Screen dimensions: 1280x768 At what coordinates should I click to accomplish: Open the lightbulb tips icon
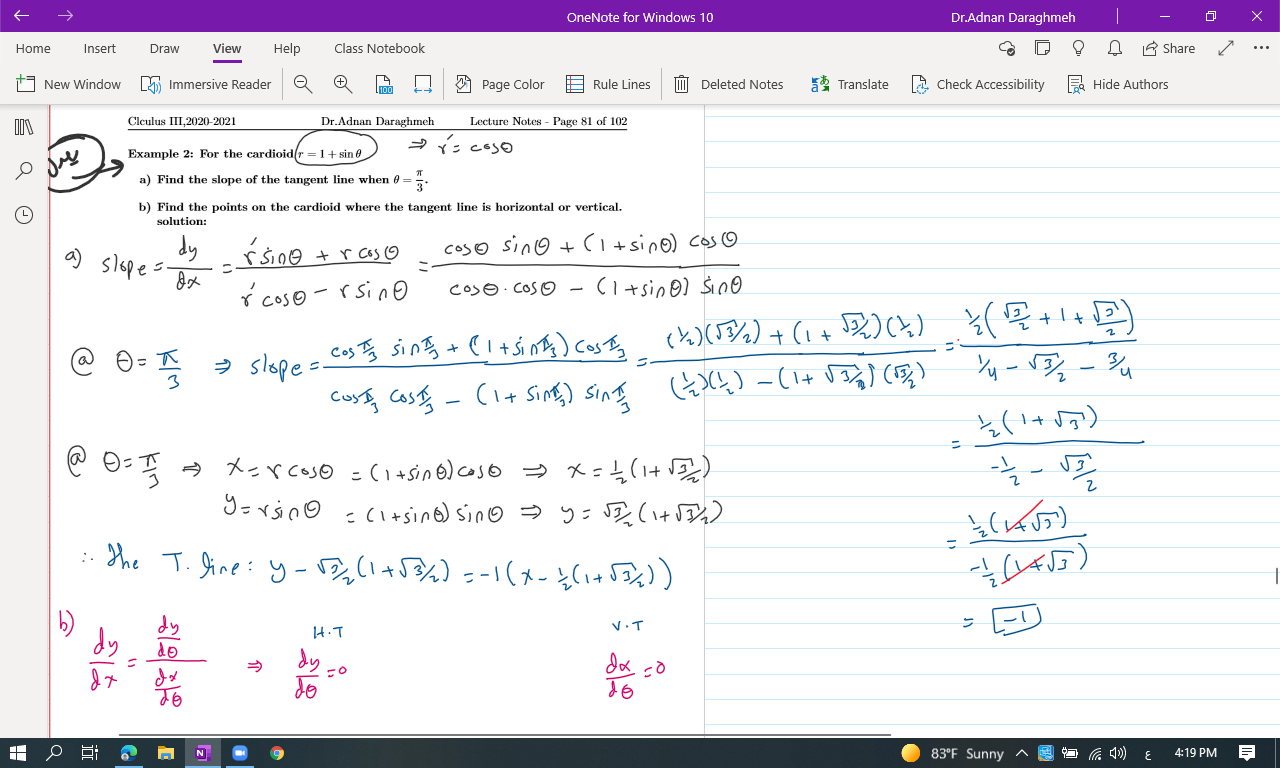click(x=1078, y=48)
